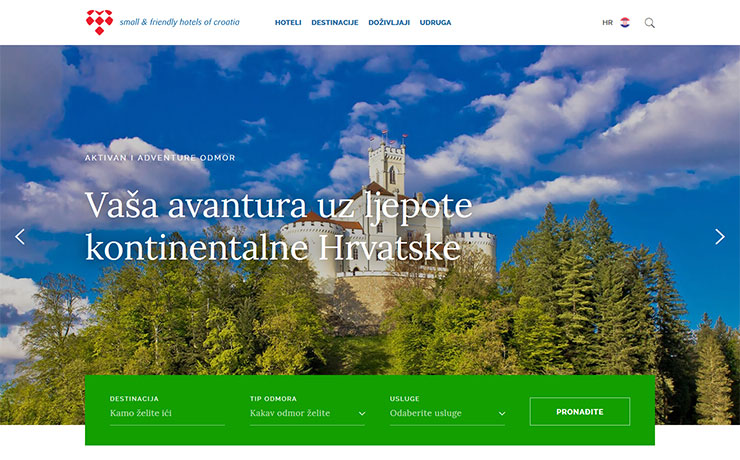The height and width of the screenshot is (460, 740).
Task: Go to previous slide with left arrow
Action: (x=20, y=237)
